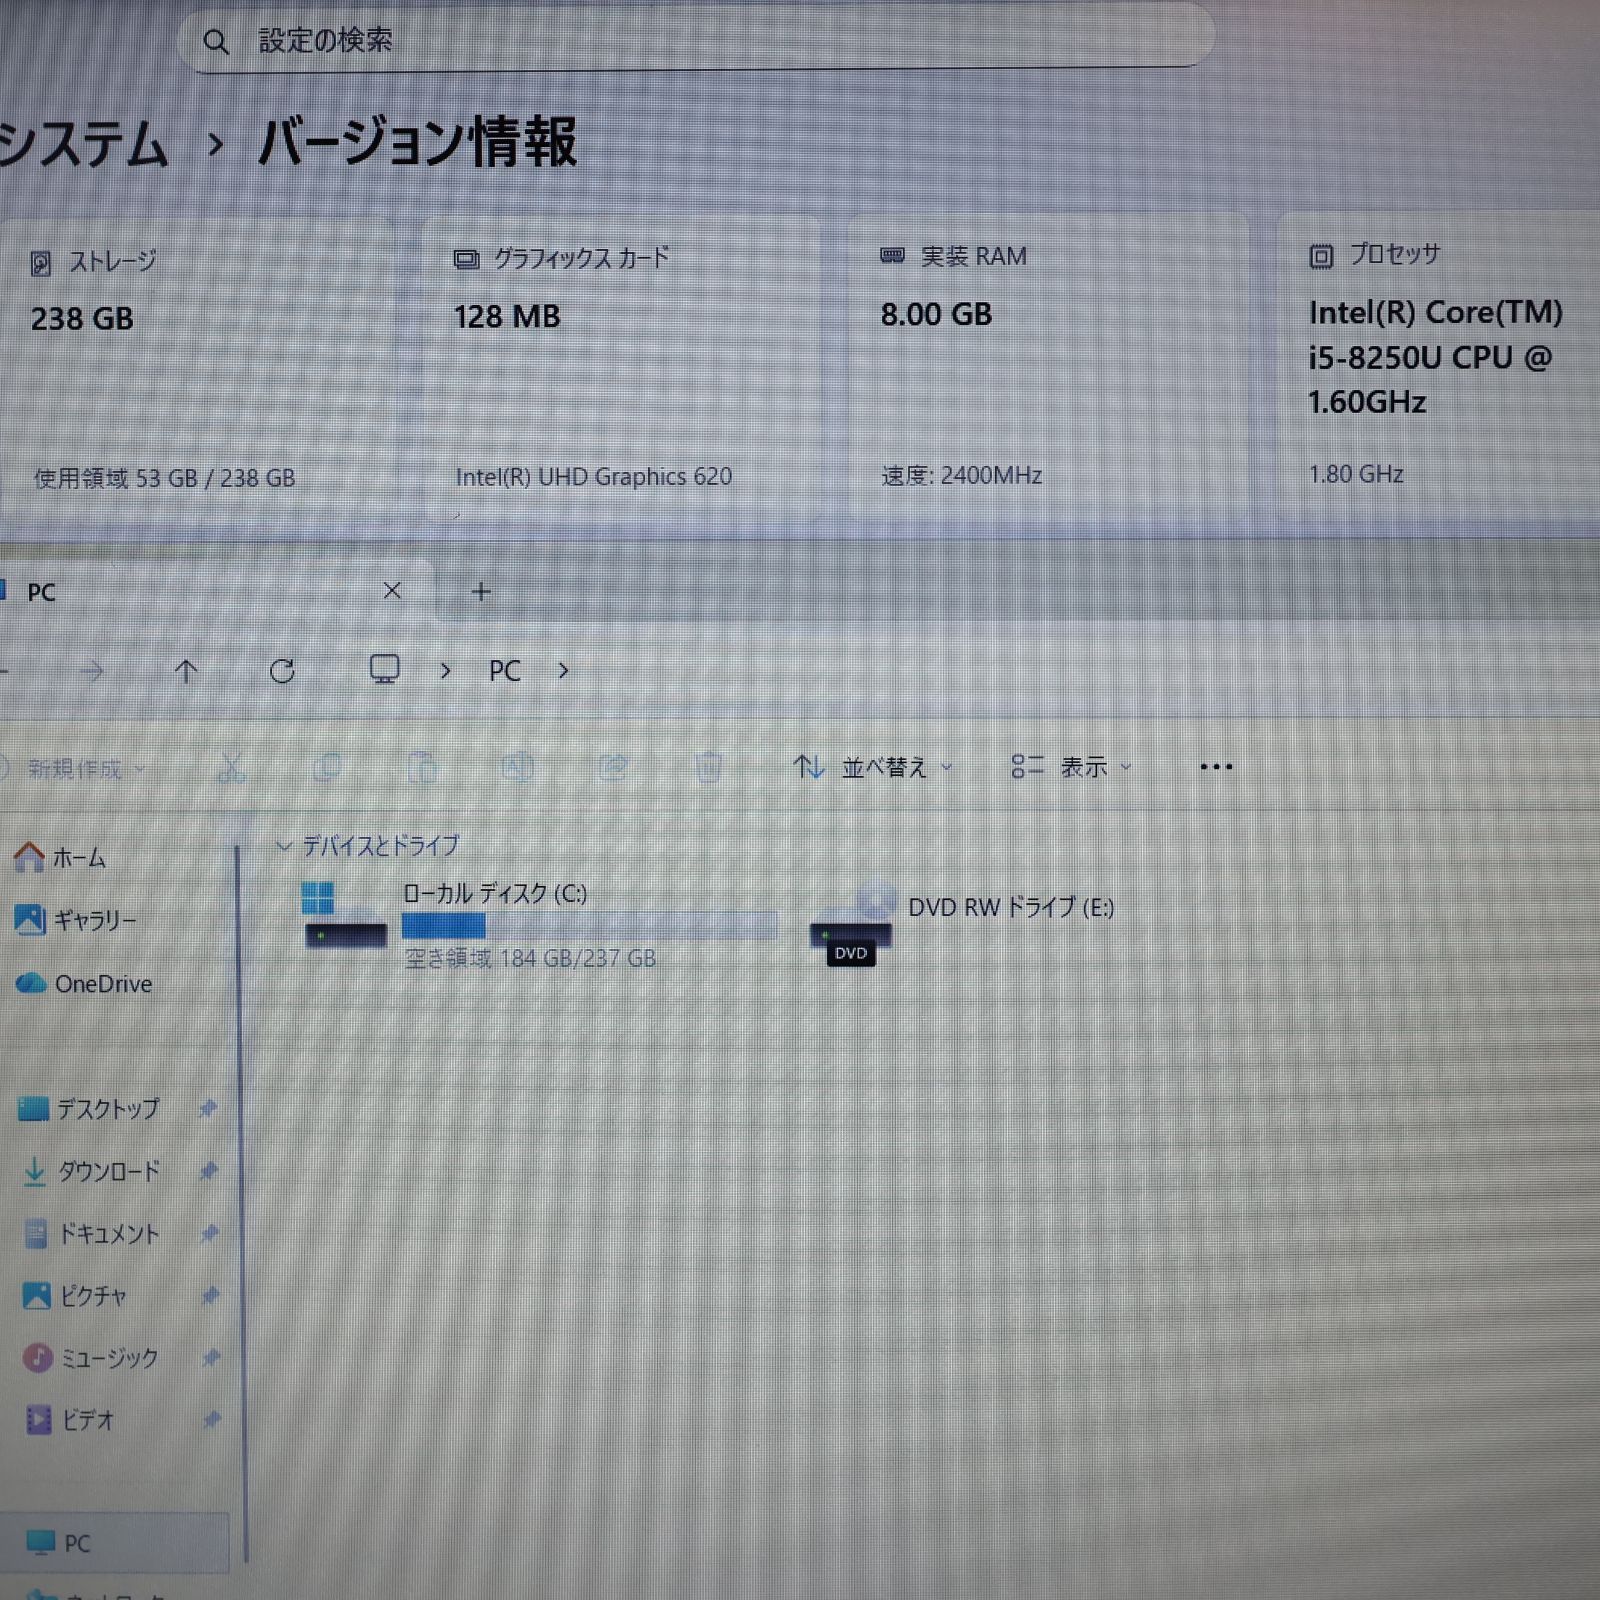The width and height of the screenshot is (1600, 1600).
Task: Open a new File Explorer tab
Action: click(x=480, y=592)
